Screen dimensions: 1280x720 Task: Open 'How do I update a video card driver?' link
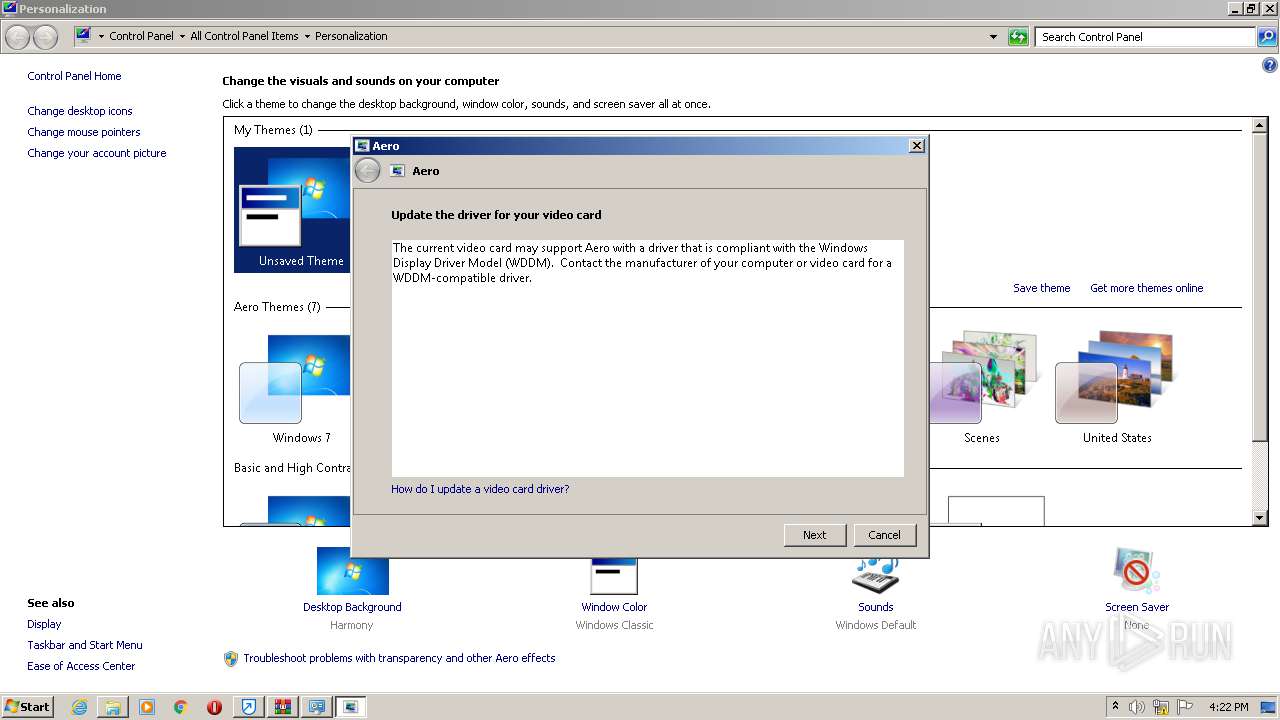click(480, 489)
